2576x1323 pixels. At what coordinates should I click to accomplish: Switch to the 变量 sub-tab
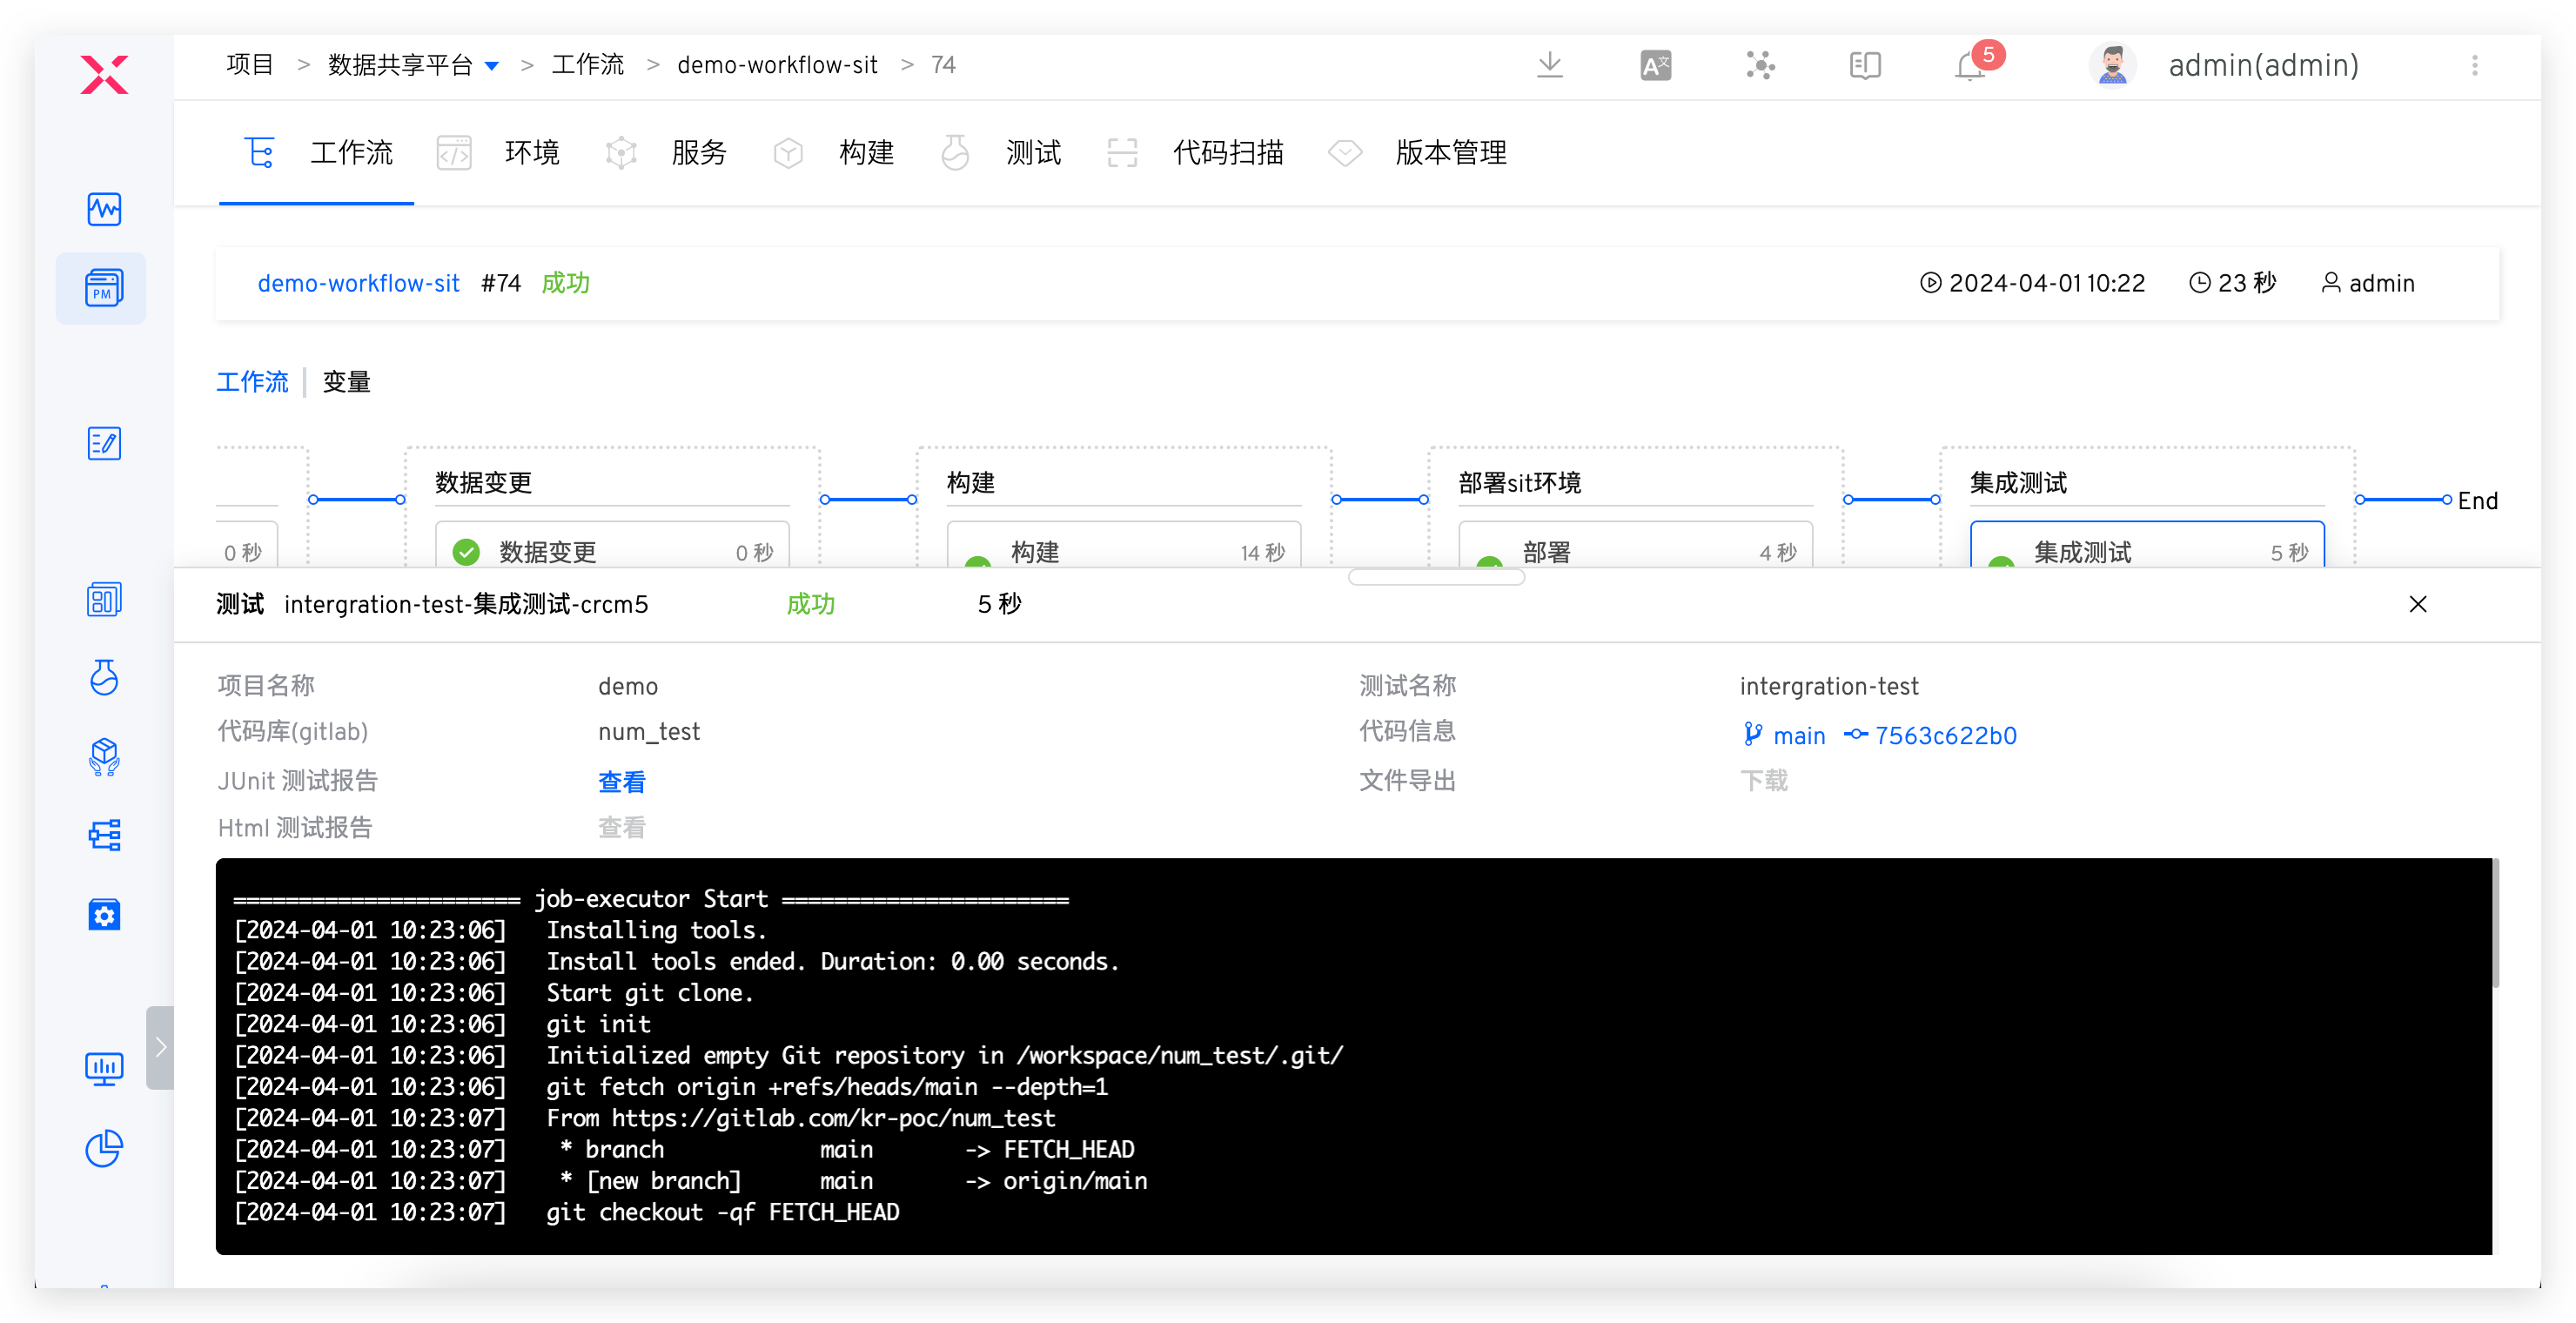pos(346,382)
